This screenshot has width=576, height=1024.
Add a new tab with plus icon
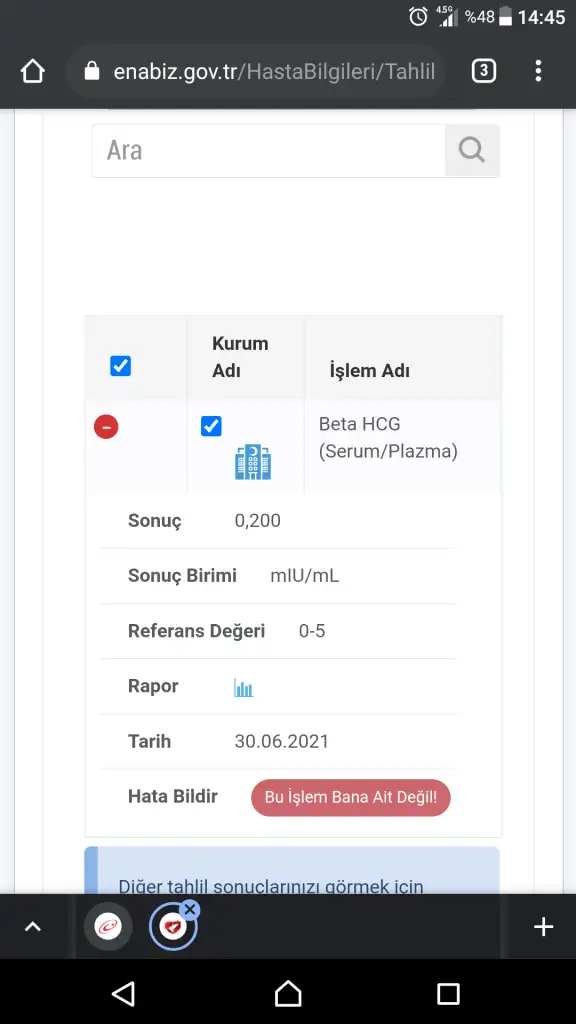543,926
